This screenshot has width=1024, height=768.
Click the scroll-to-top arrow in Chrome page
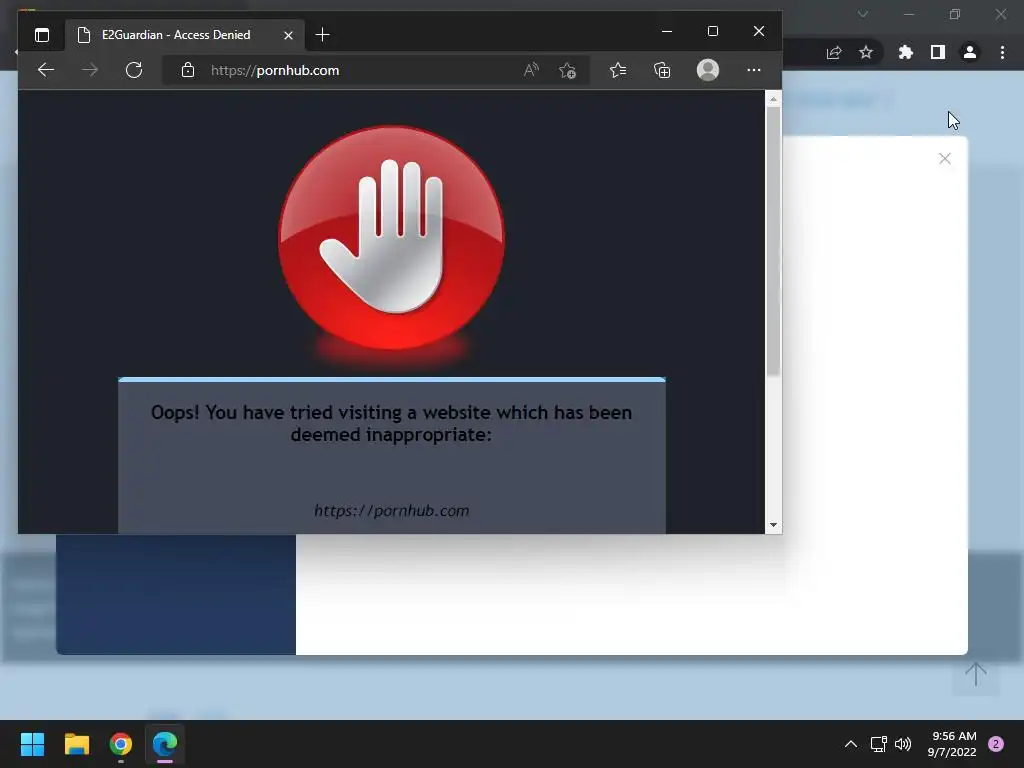click(x=976, y=674)
